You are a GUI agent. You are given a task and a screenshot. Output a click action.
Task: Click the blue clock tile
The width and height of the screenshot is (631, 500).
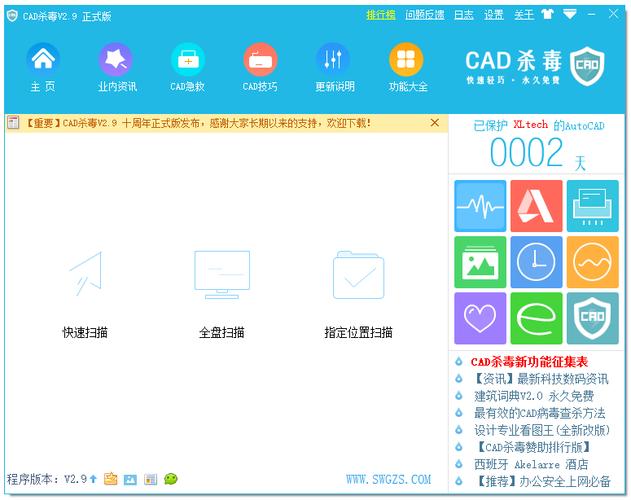click(x=536, y=262)
